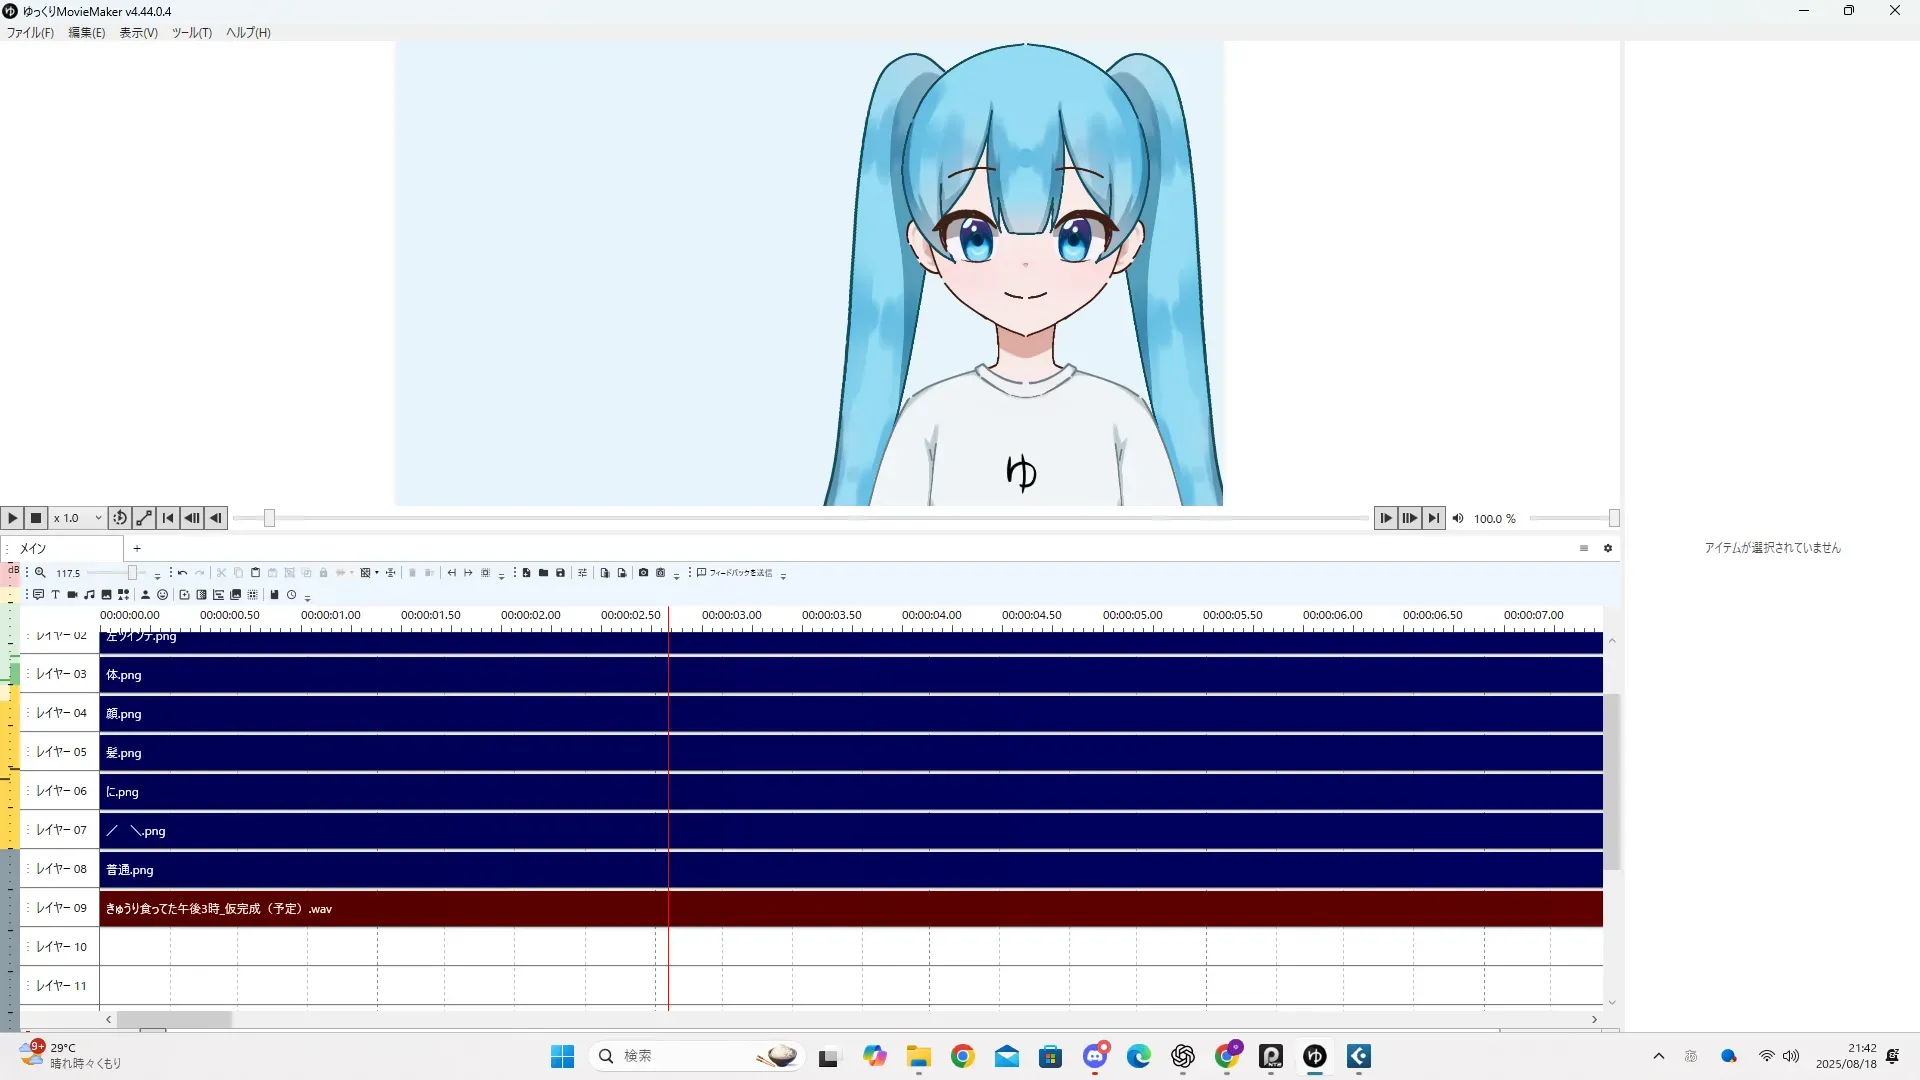Click the add tachie character icon
The image size is (1920, 1080).
pyautogui.click(x=145, y=595)
